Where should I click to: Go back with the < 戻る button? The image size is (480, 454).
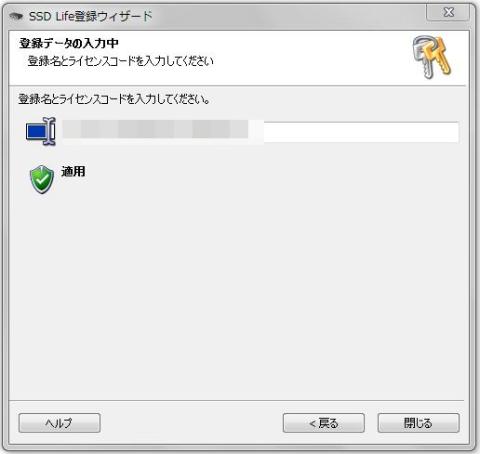click(x=323, y=423)
